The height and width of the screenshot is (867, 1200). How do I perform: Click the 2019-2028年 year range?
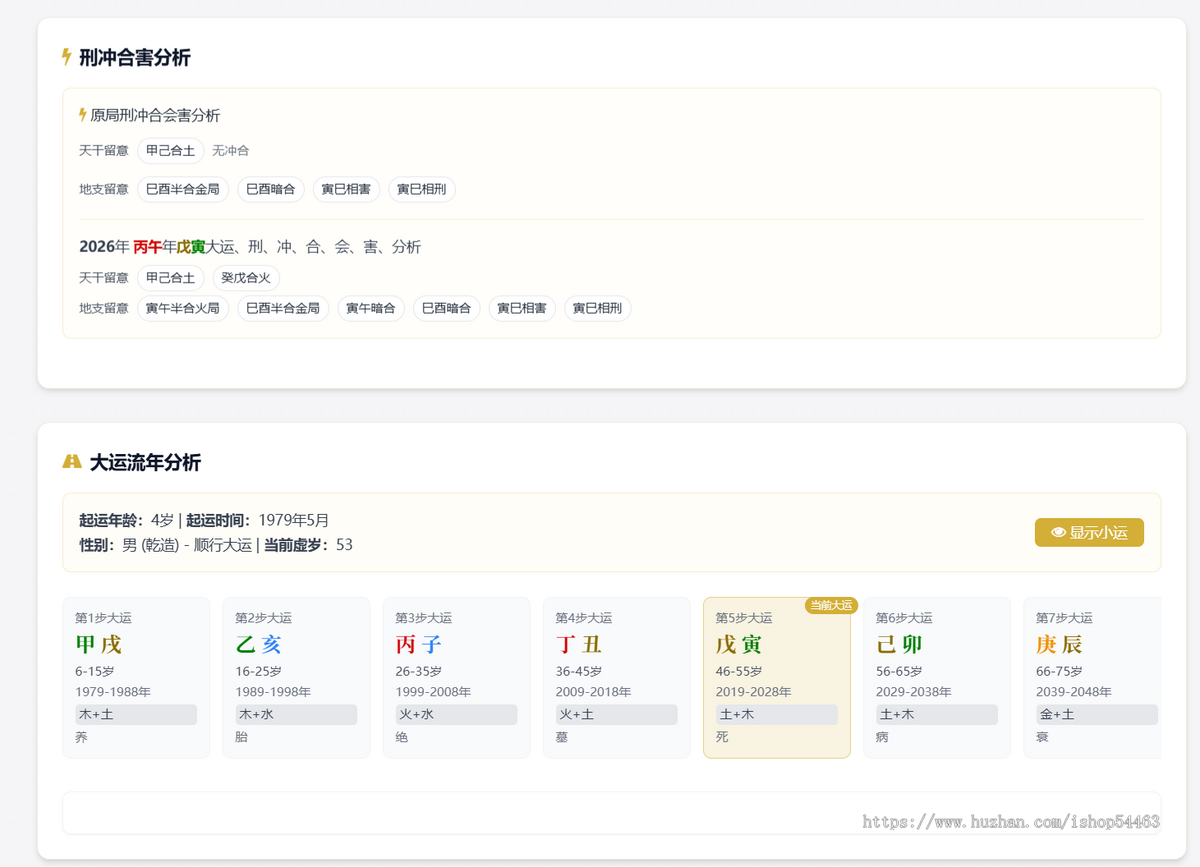click(754, 692)
